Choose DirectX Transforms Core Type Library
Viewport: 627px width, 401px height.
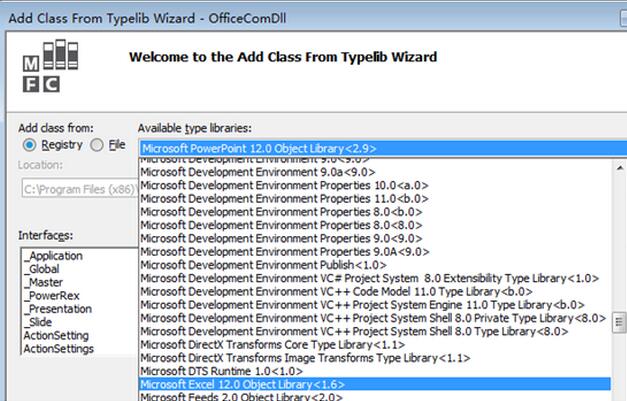[x=375, y=344]
